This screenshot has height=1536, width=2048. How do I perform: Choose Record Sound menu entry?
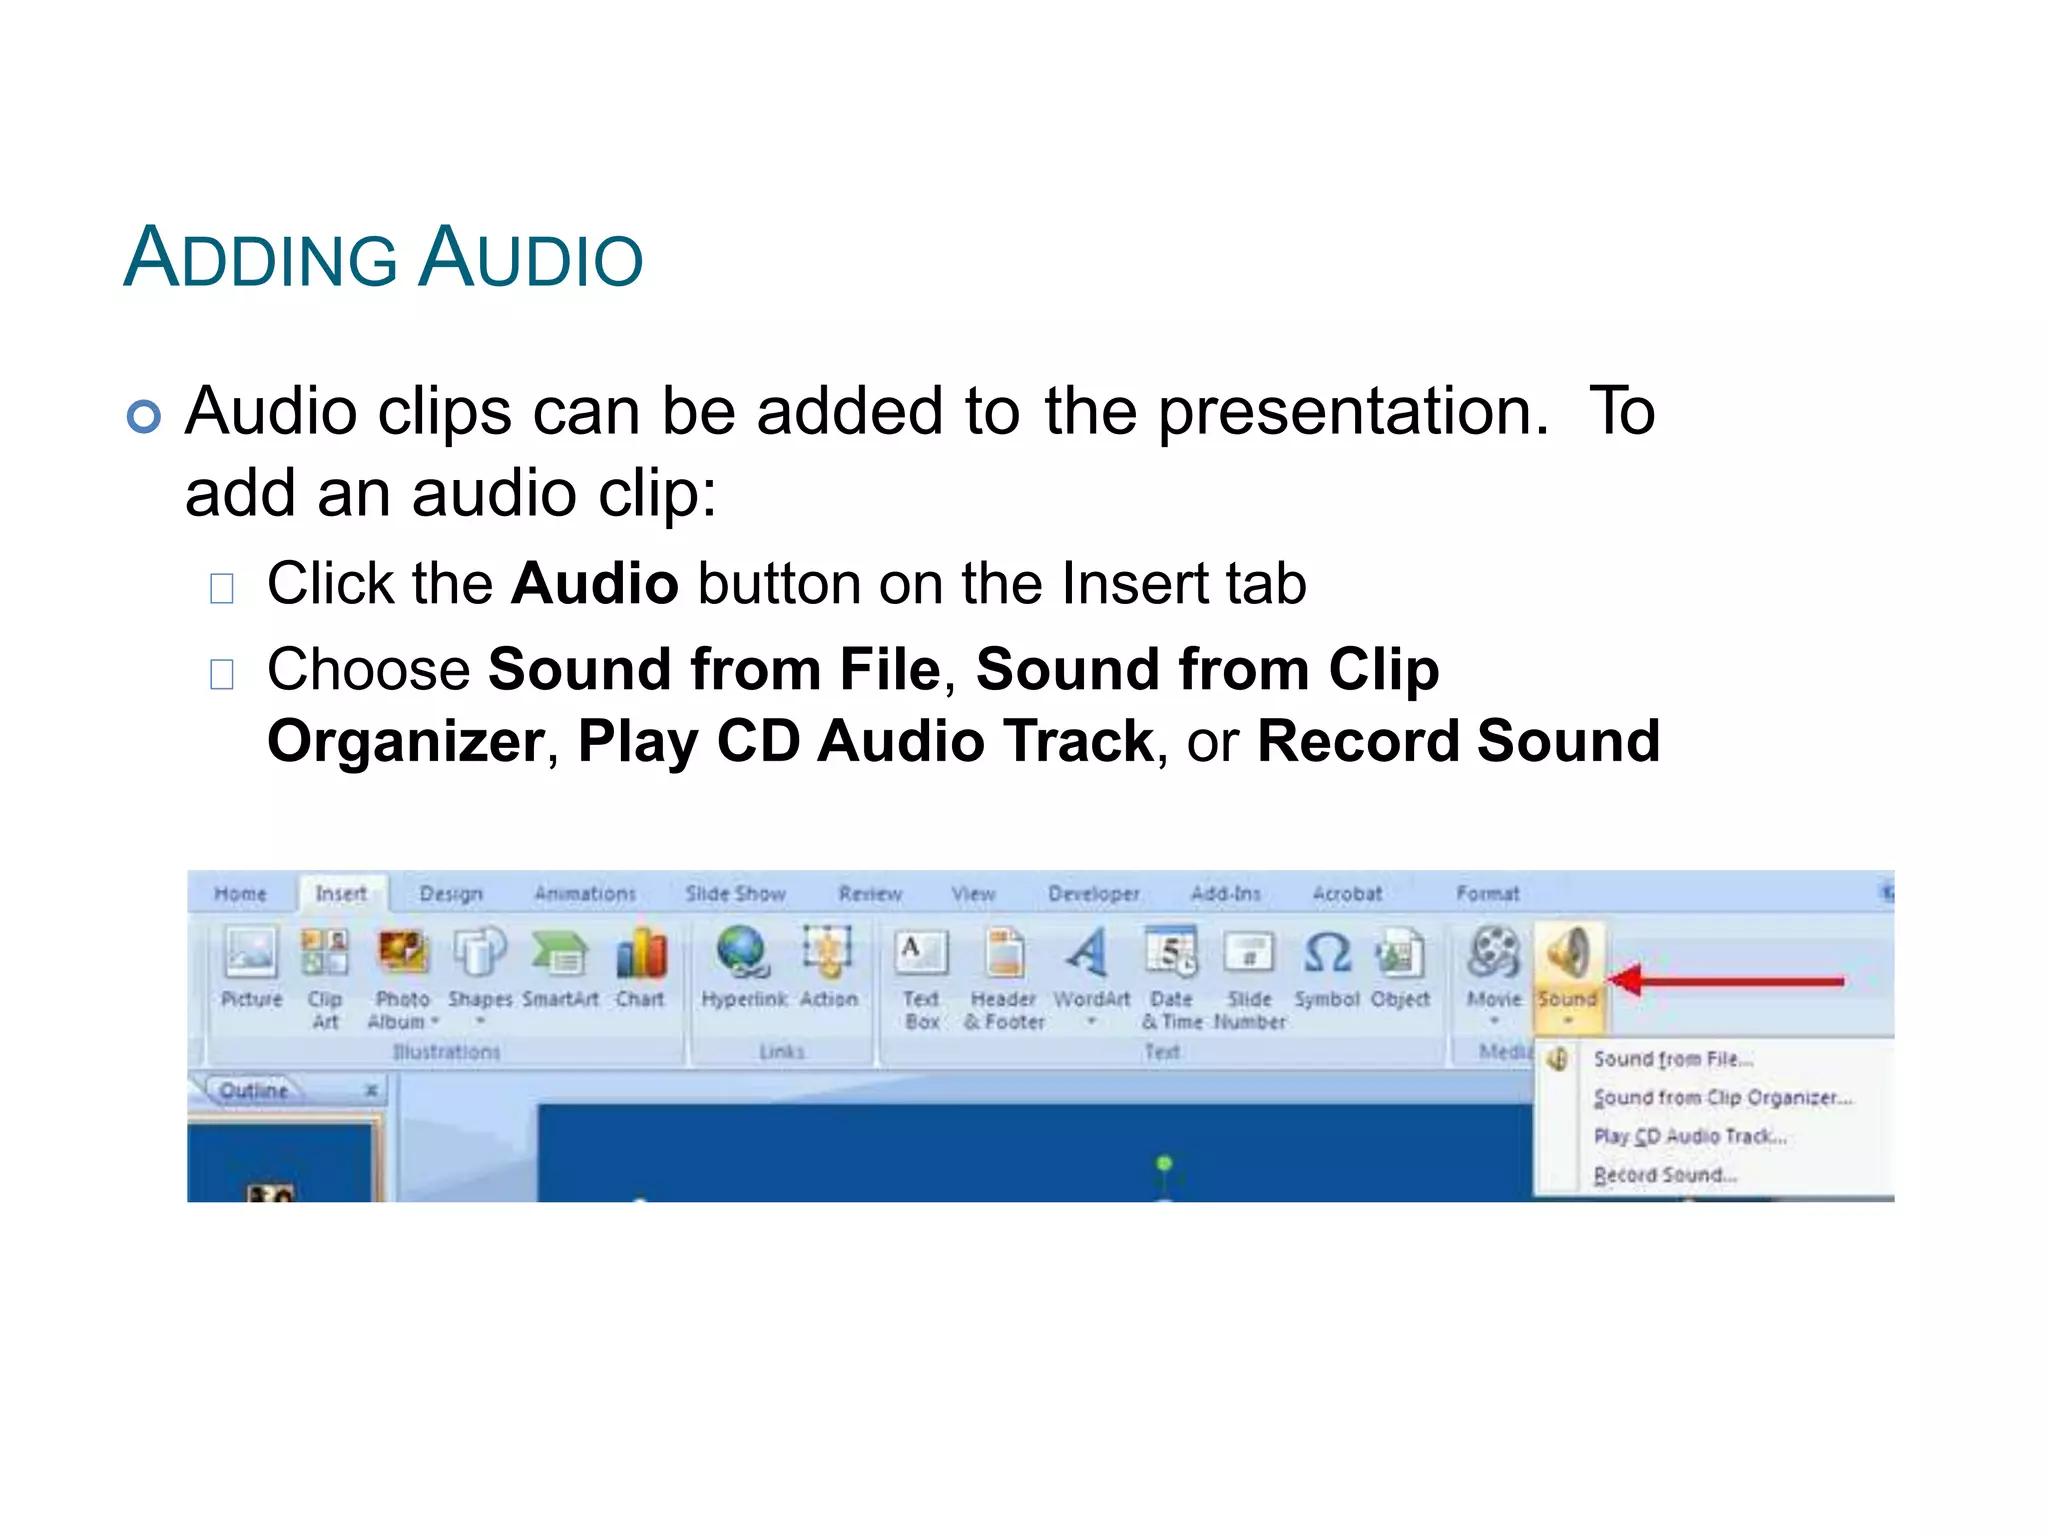1712,1174
